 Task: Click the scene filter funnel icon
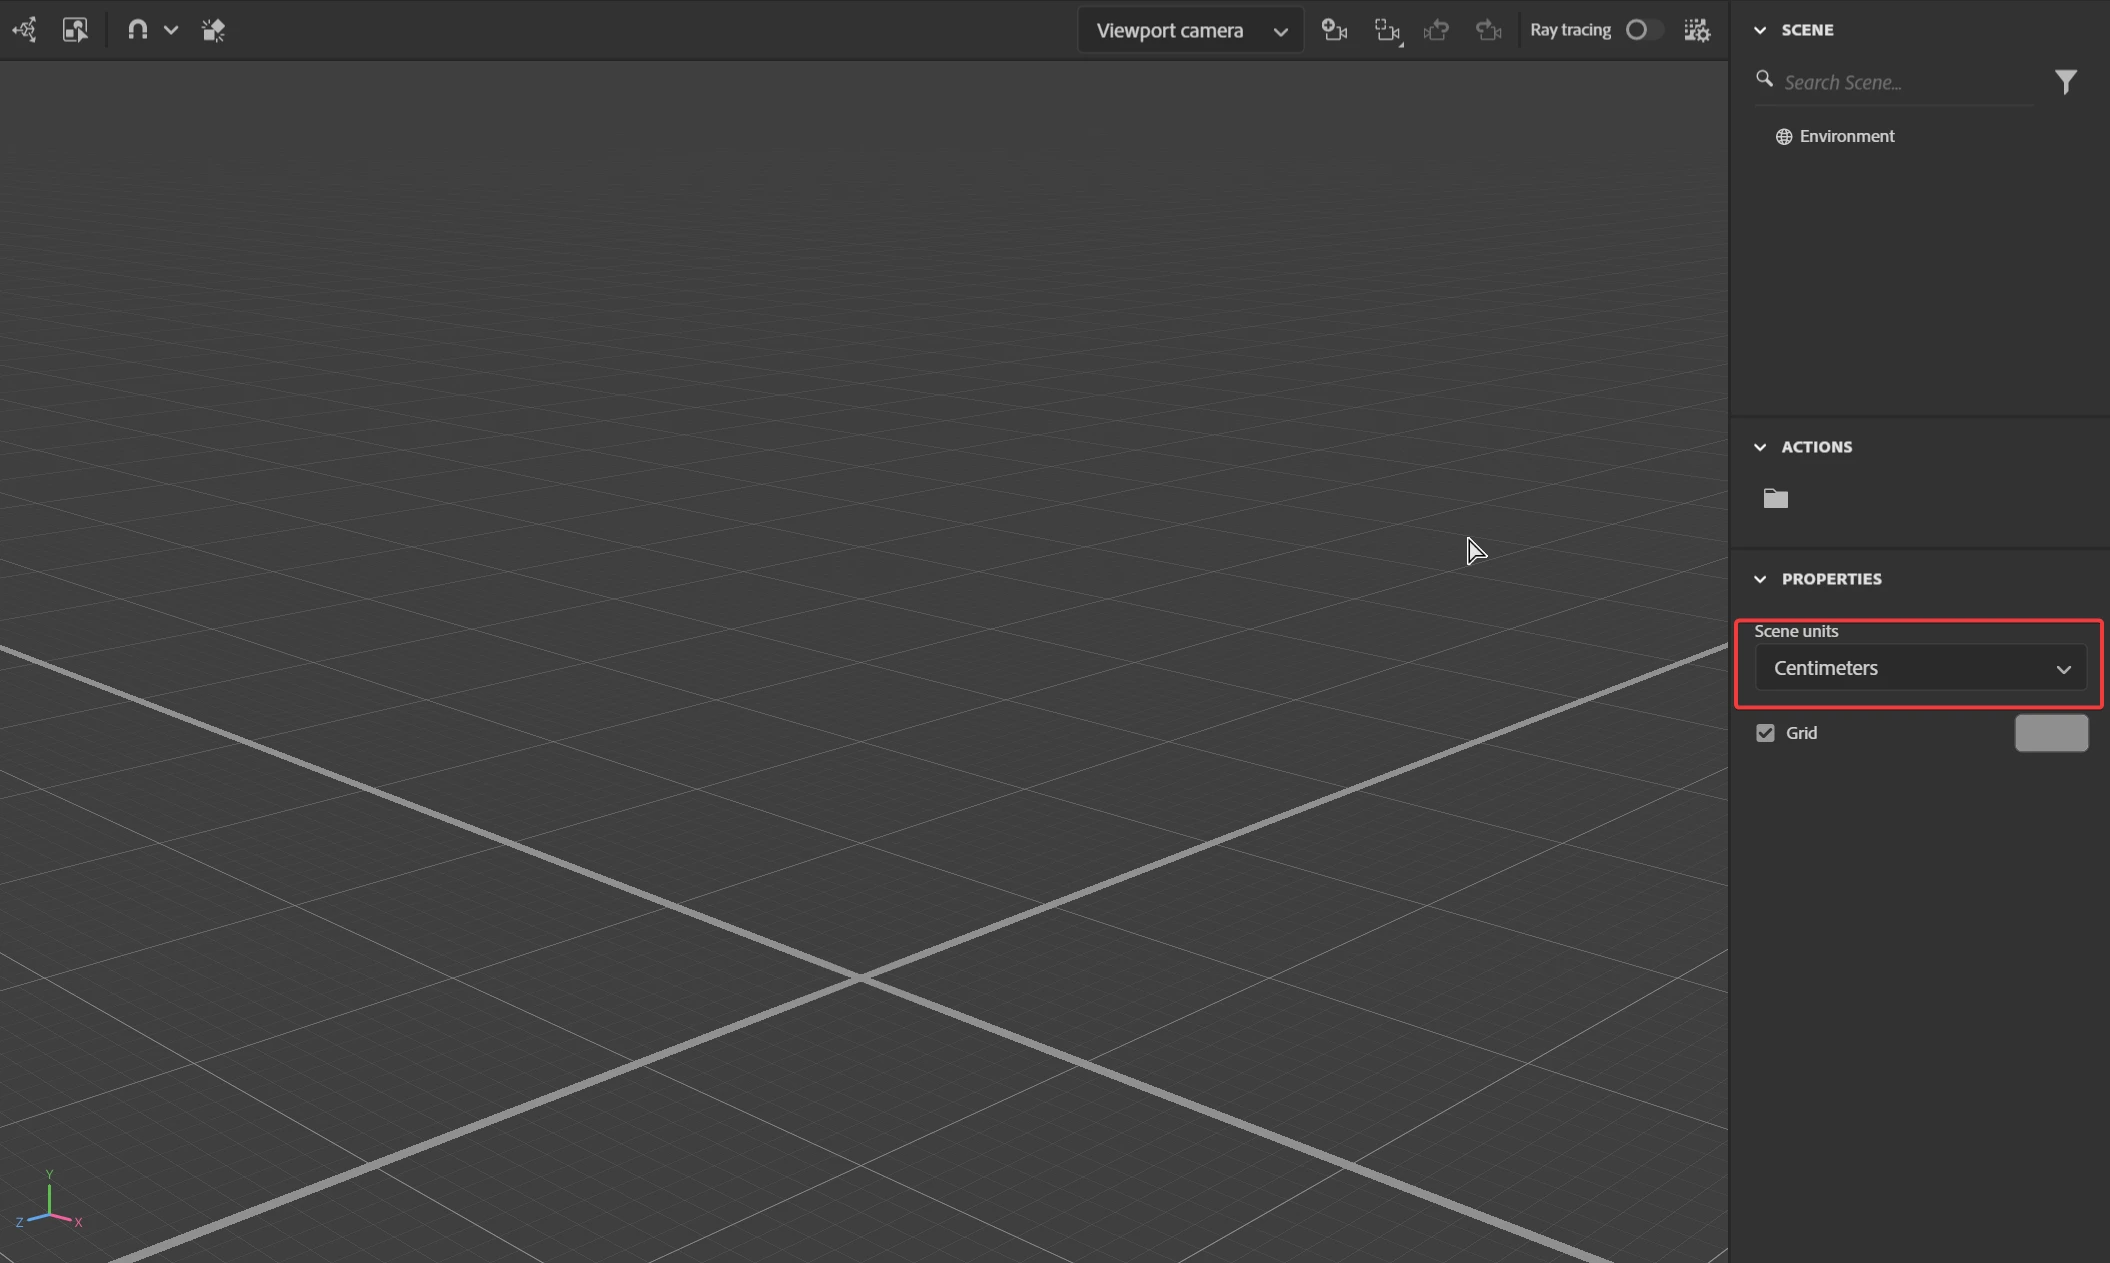[2066, 81]
